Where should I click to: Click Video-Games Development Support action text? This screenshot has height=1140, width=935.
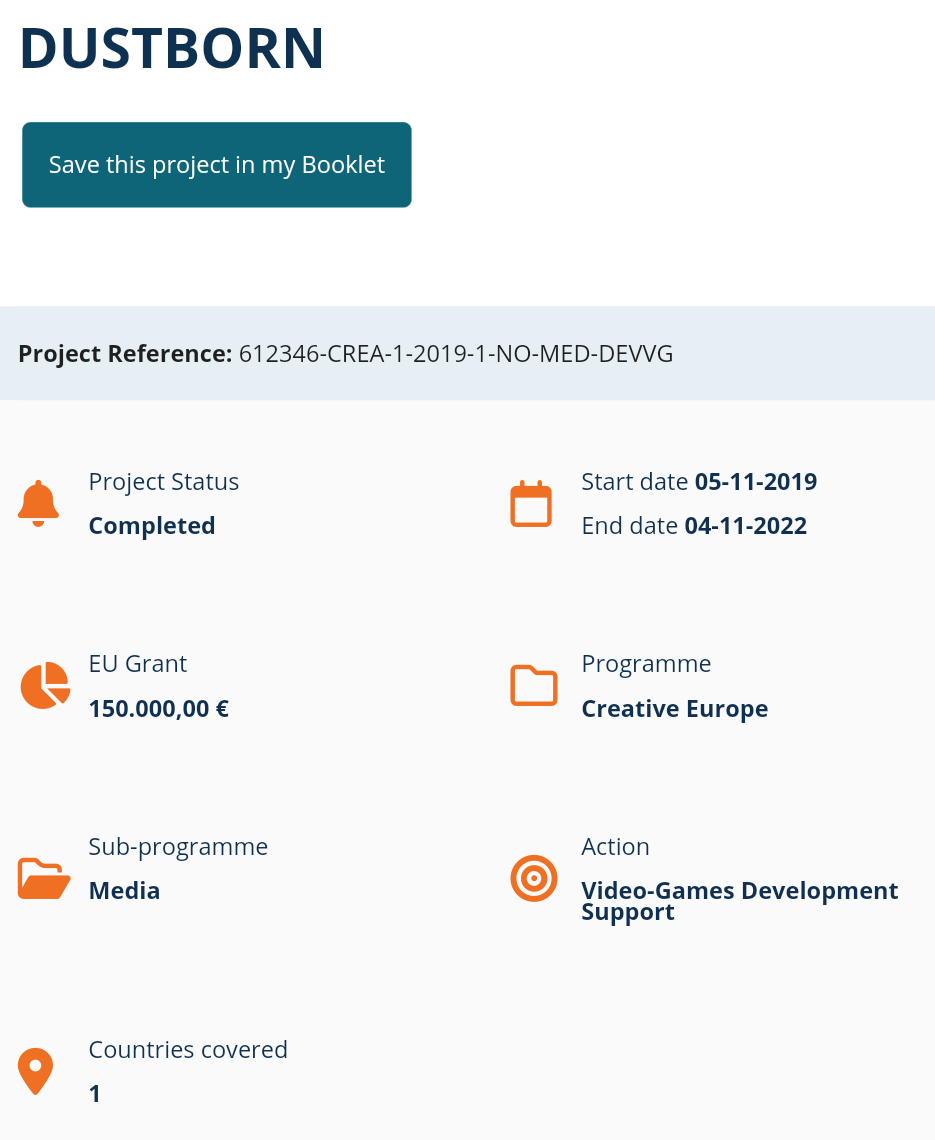740,901
